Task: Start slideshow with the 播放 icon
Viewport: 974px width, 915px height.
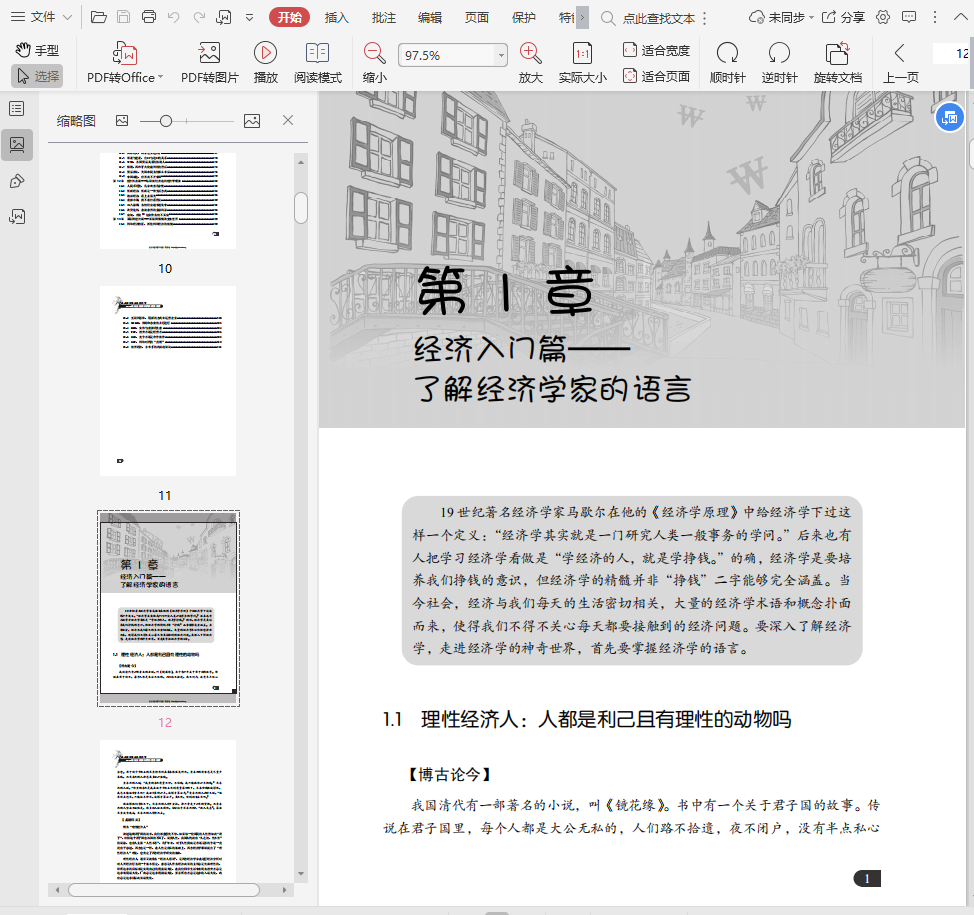Action: 265,54
